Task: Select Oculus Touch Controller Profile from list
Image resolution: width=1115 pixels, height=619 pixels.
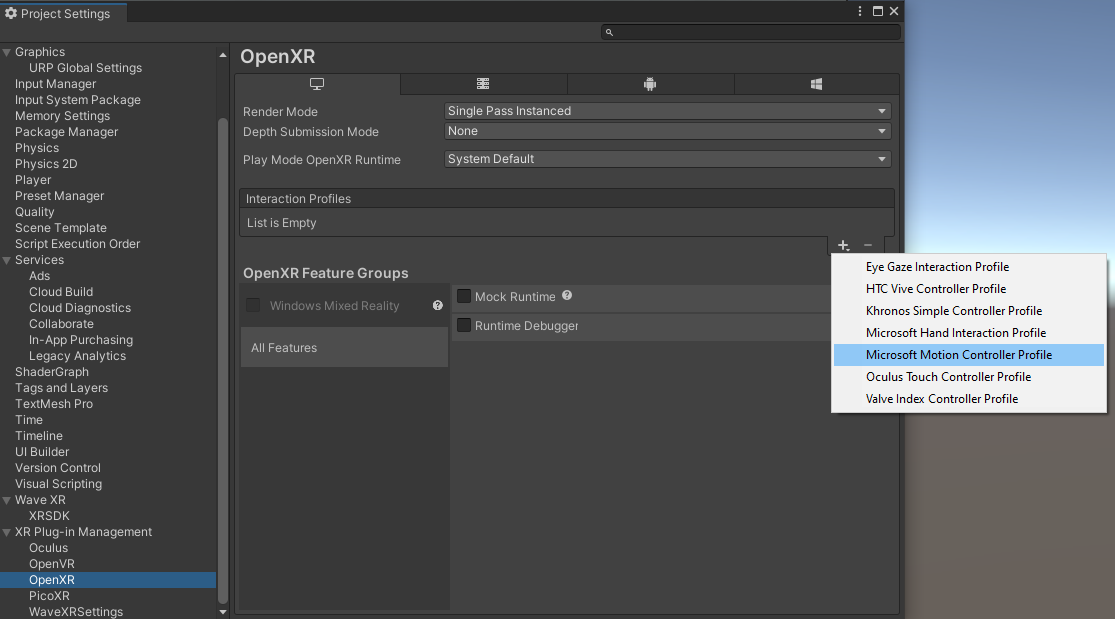Action: click(948, 377)
